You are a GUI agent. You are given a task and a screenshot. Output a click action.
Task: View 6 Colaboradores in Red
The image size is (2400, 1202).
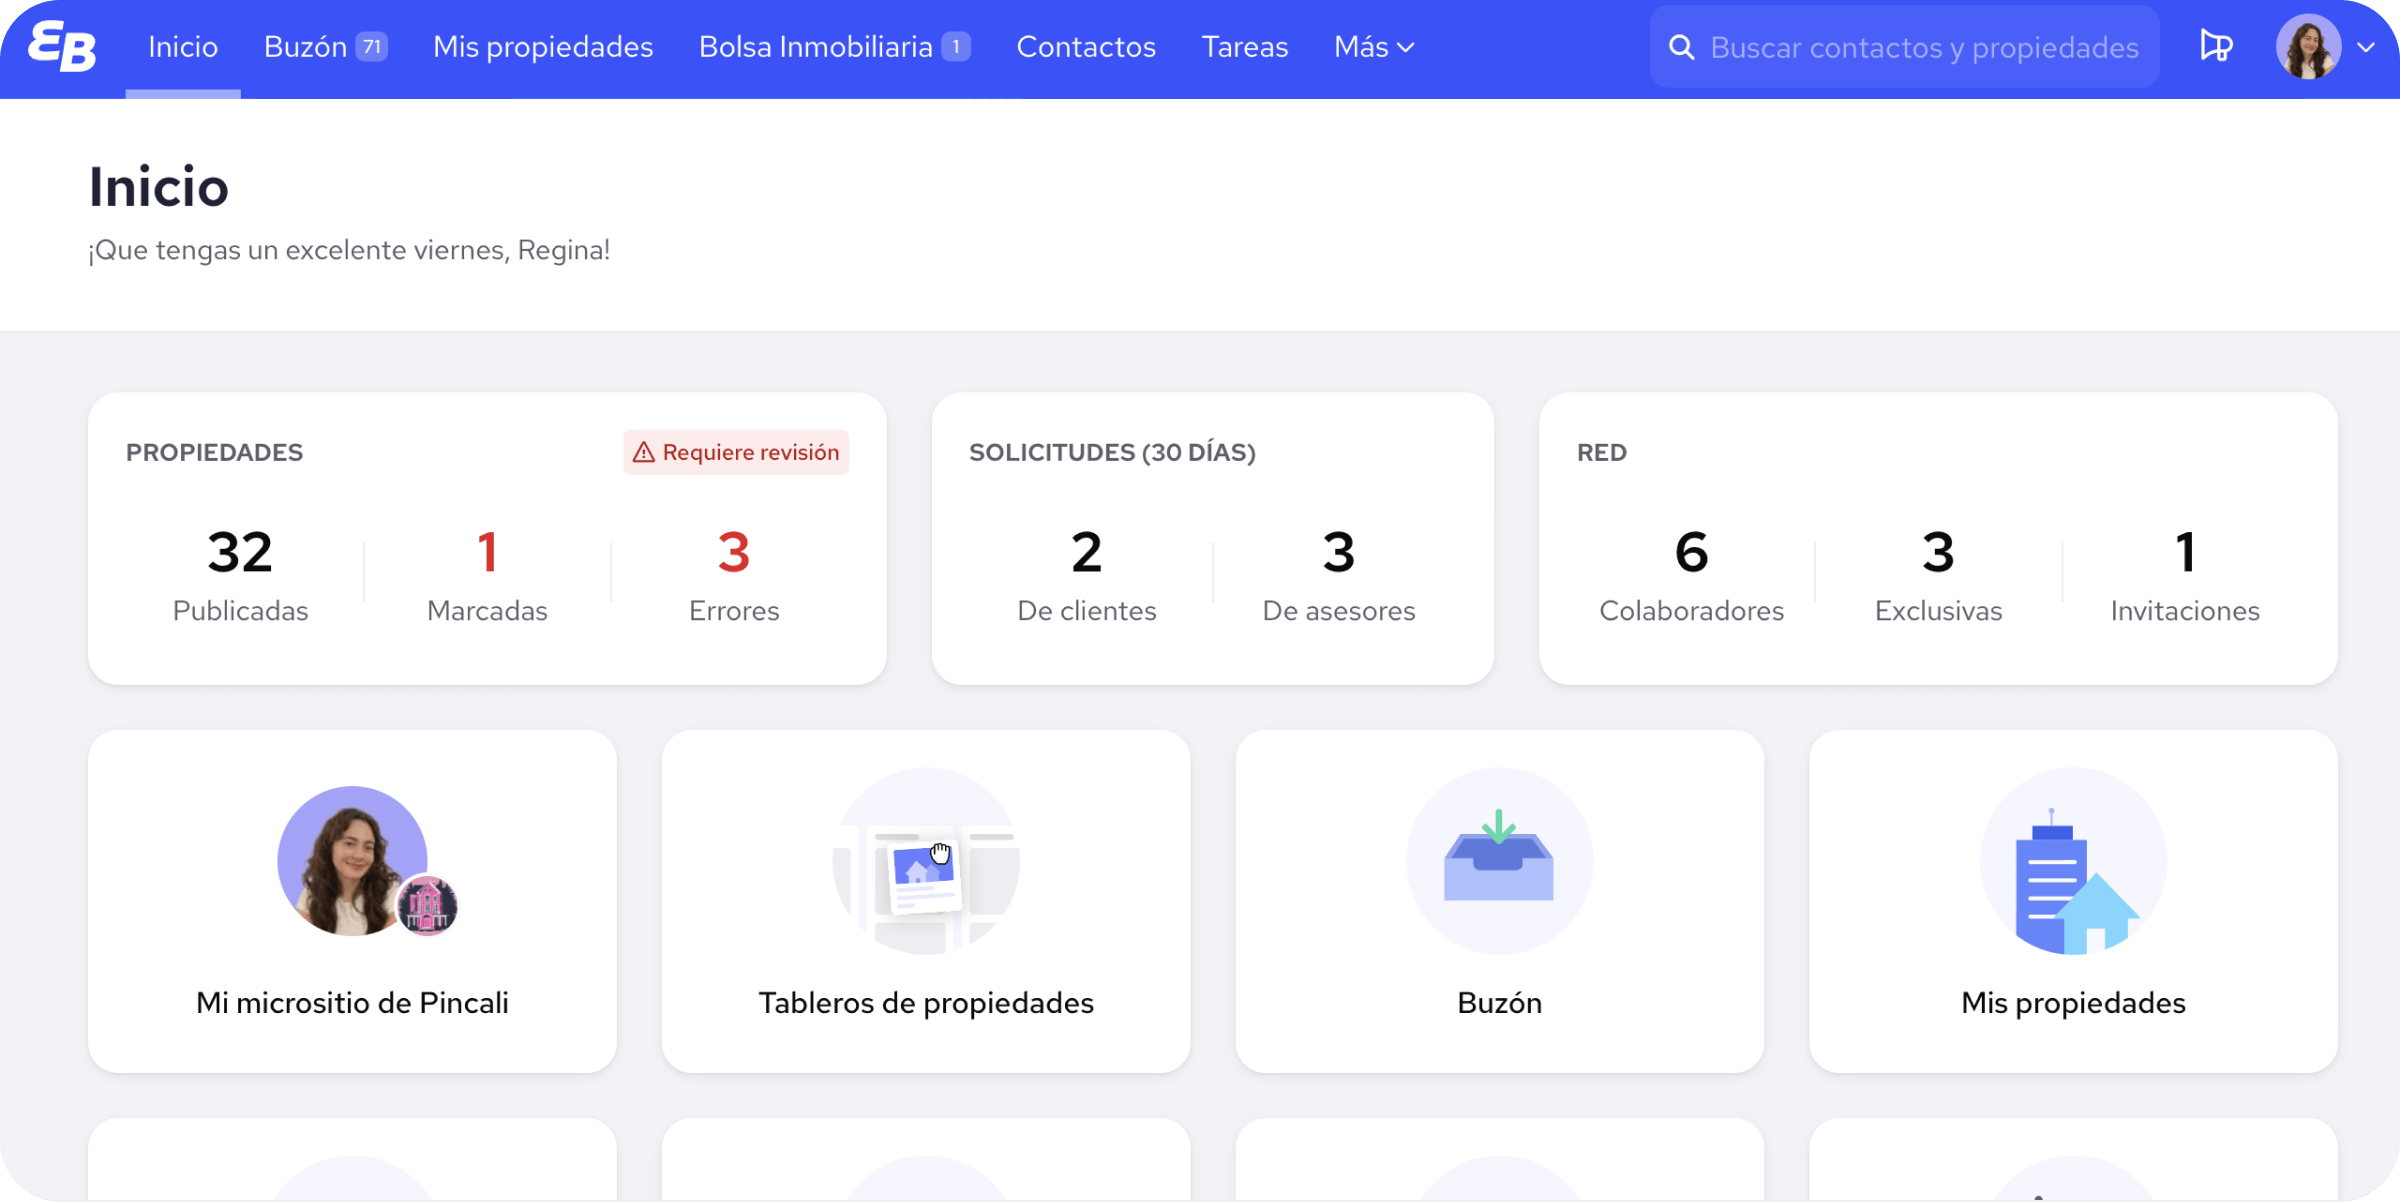click(1691, 575)
